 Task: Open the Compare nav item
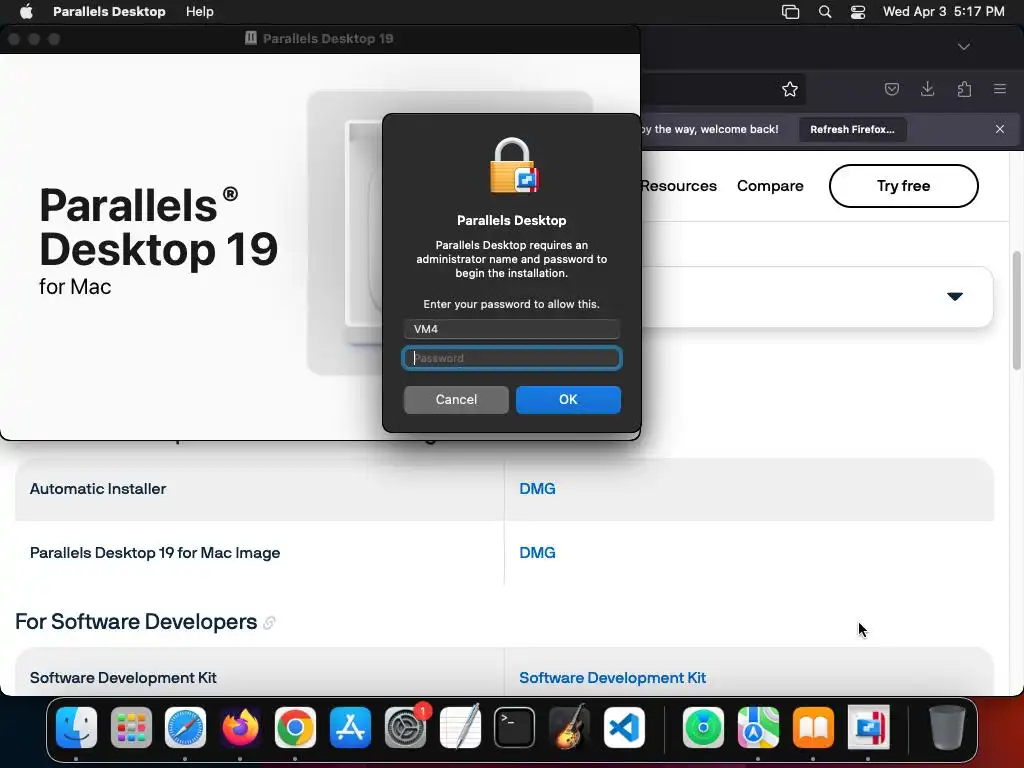click(770, 186)
